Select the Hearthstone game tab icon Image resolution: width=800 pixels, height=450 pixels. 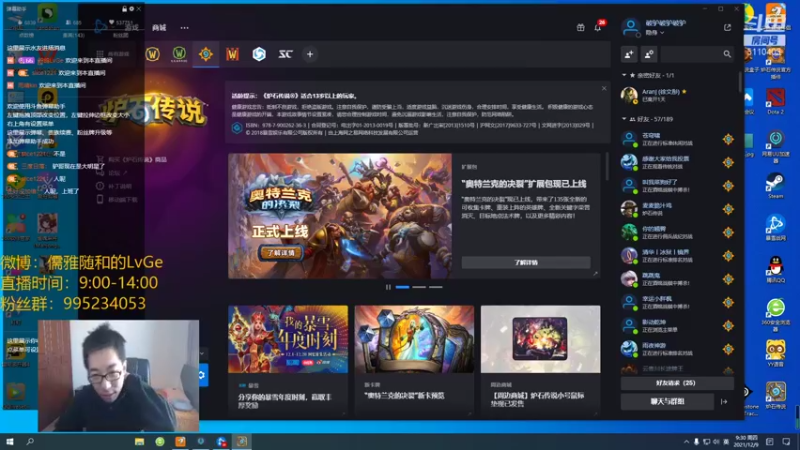[206, 54]
